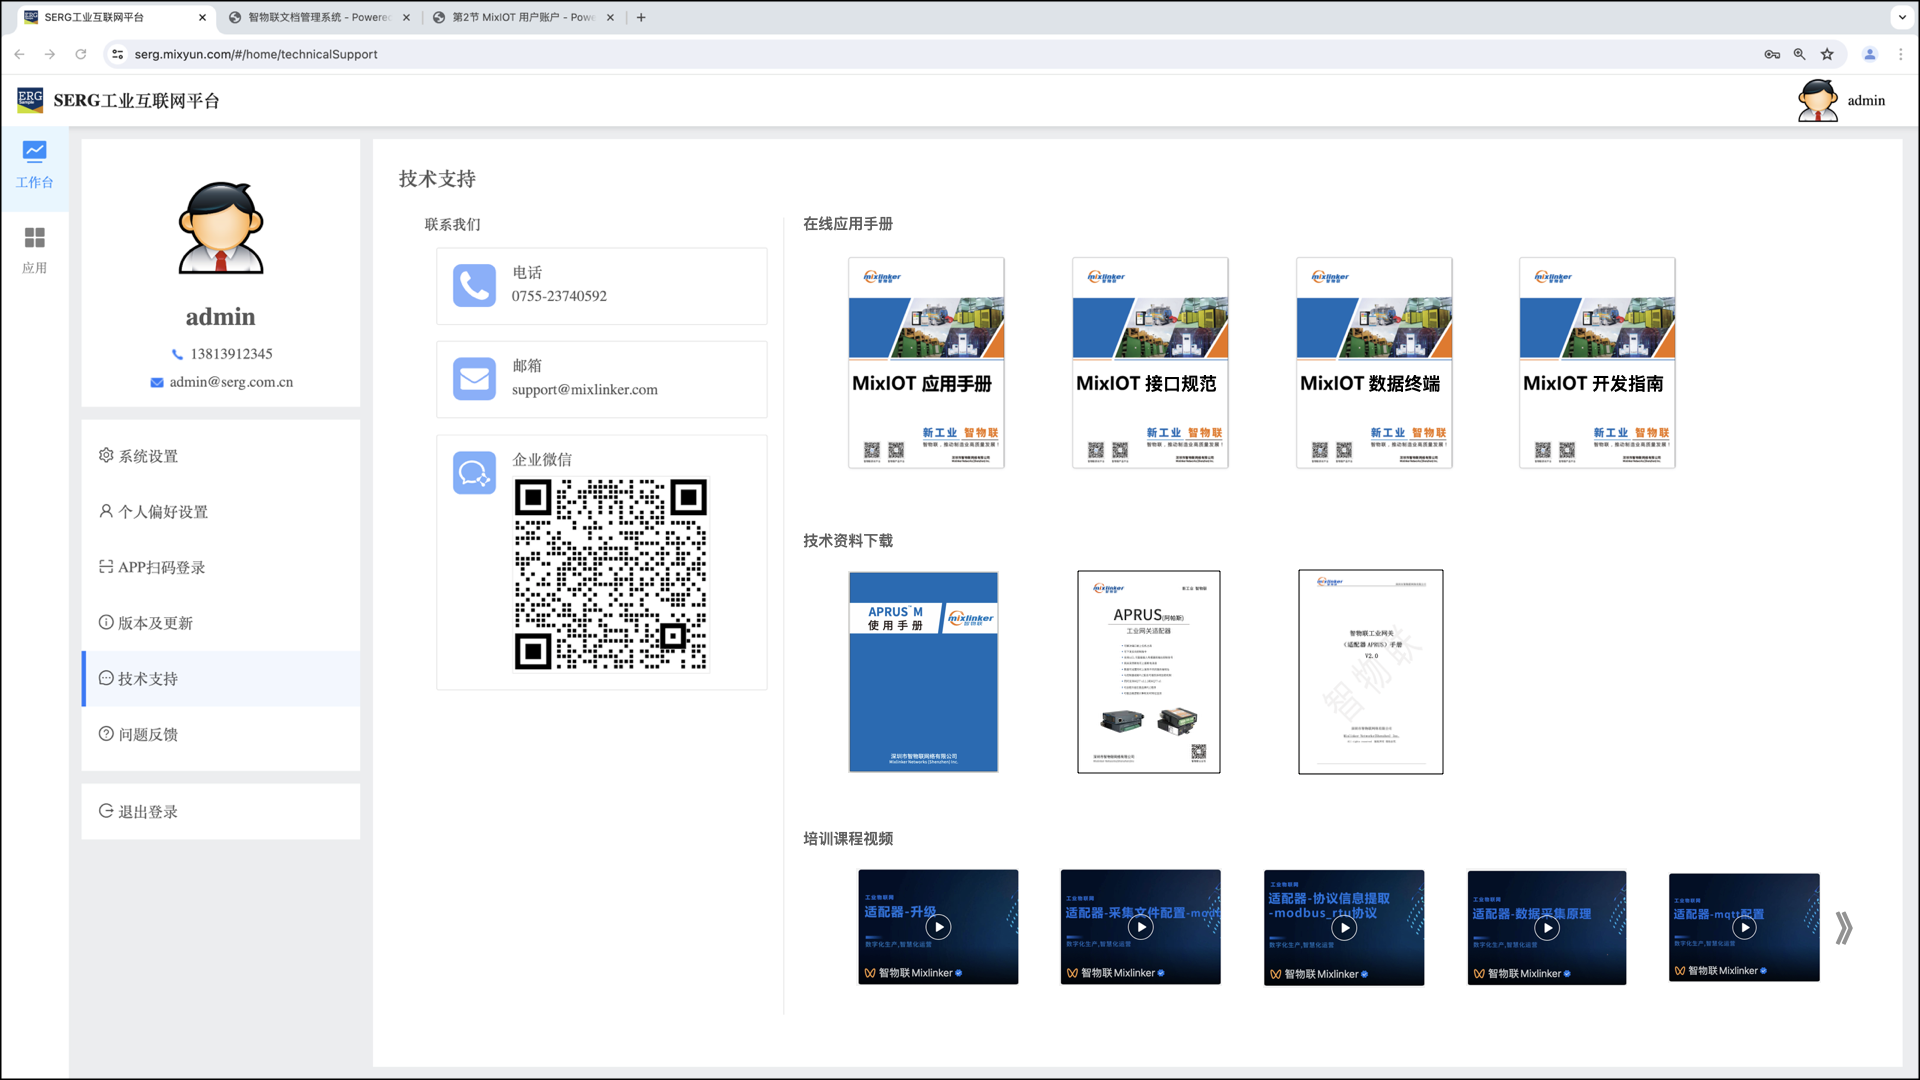Screen dimensions: 1920x1080
Task: Show next training videos with double chevron
Action: pos(1844,928)
